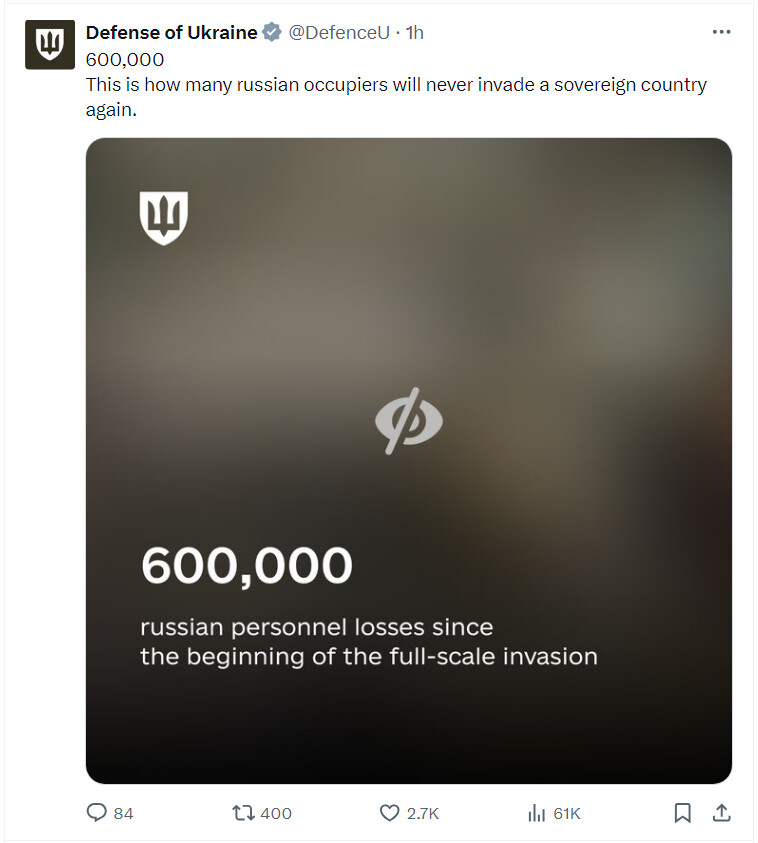
Task: Repost the tweet using the retweet arrows icon
Action: [x=243, y=812]
